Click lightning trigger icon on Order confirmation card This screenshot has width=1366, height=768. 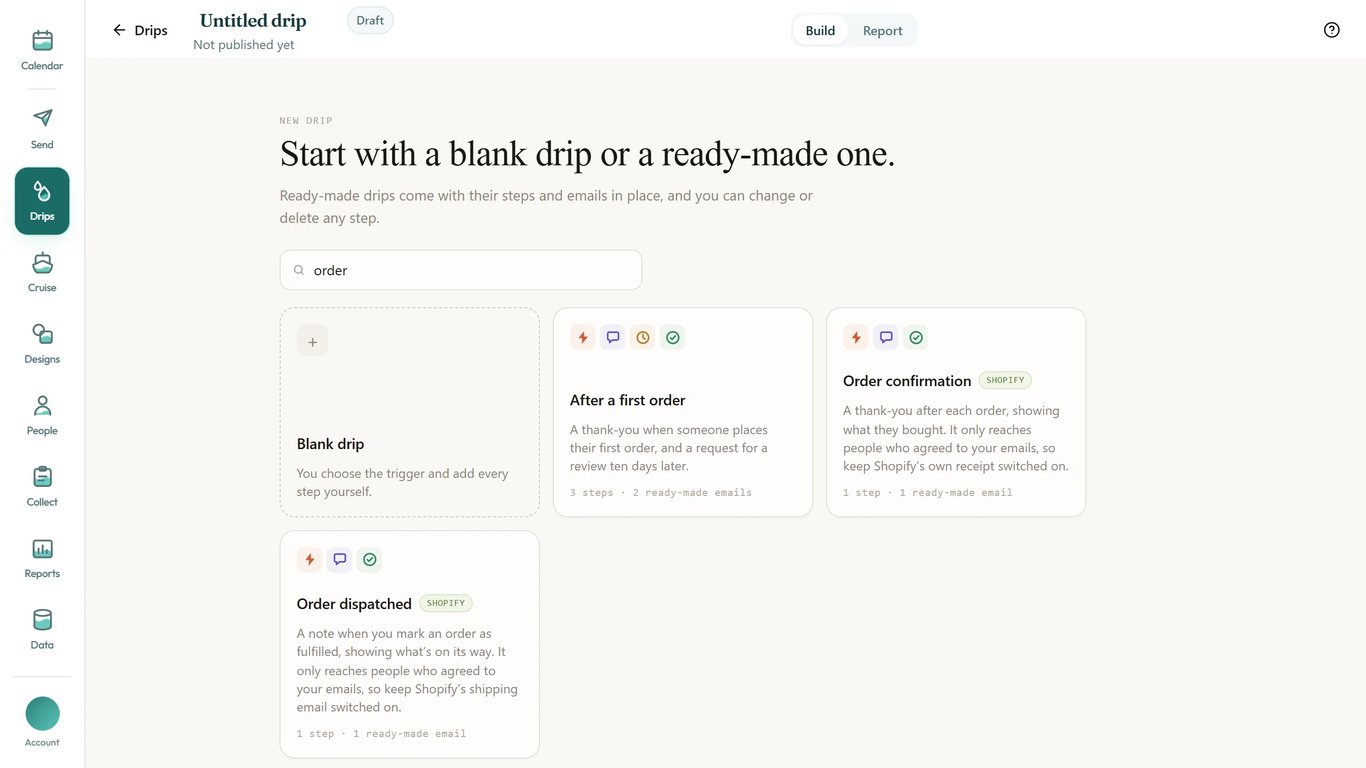pyautogui.click(x=856, y=338)
